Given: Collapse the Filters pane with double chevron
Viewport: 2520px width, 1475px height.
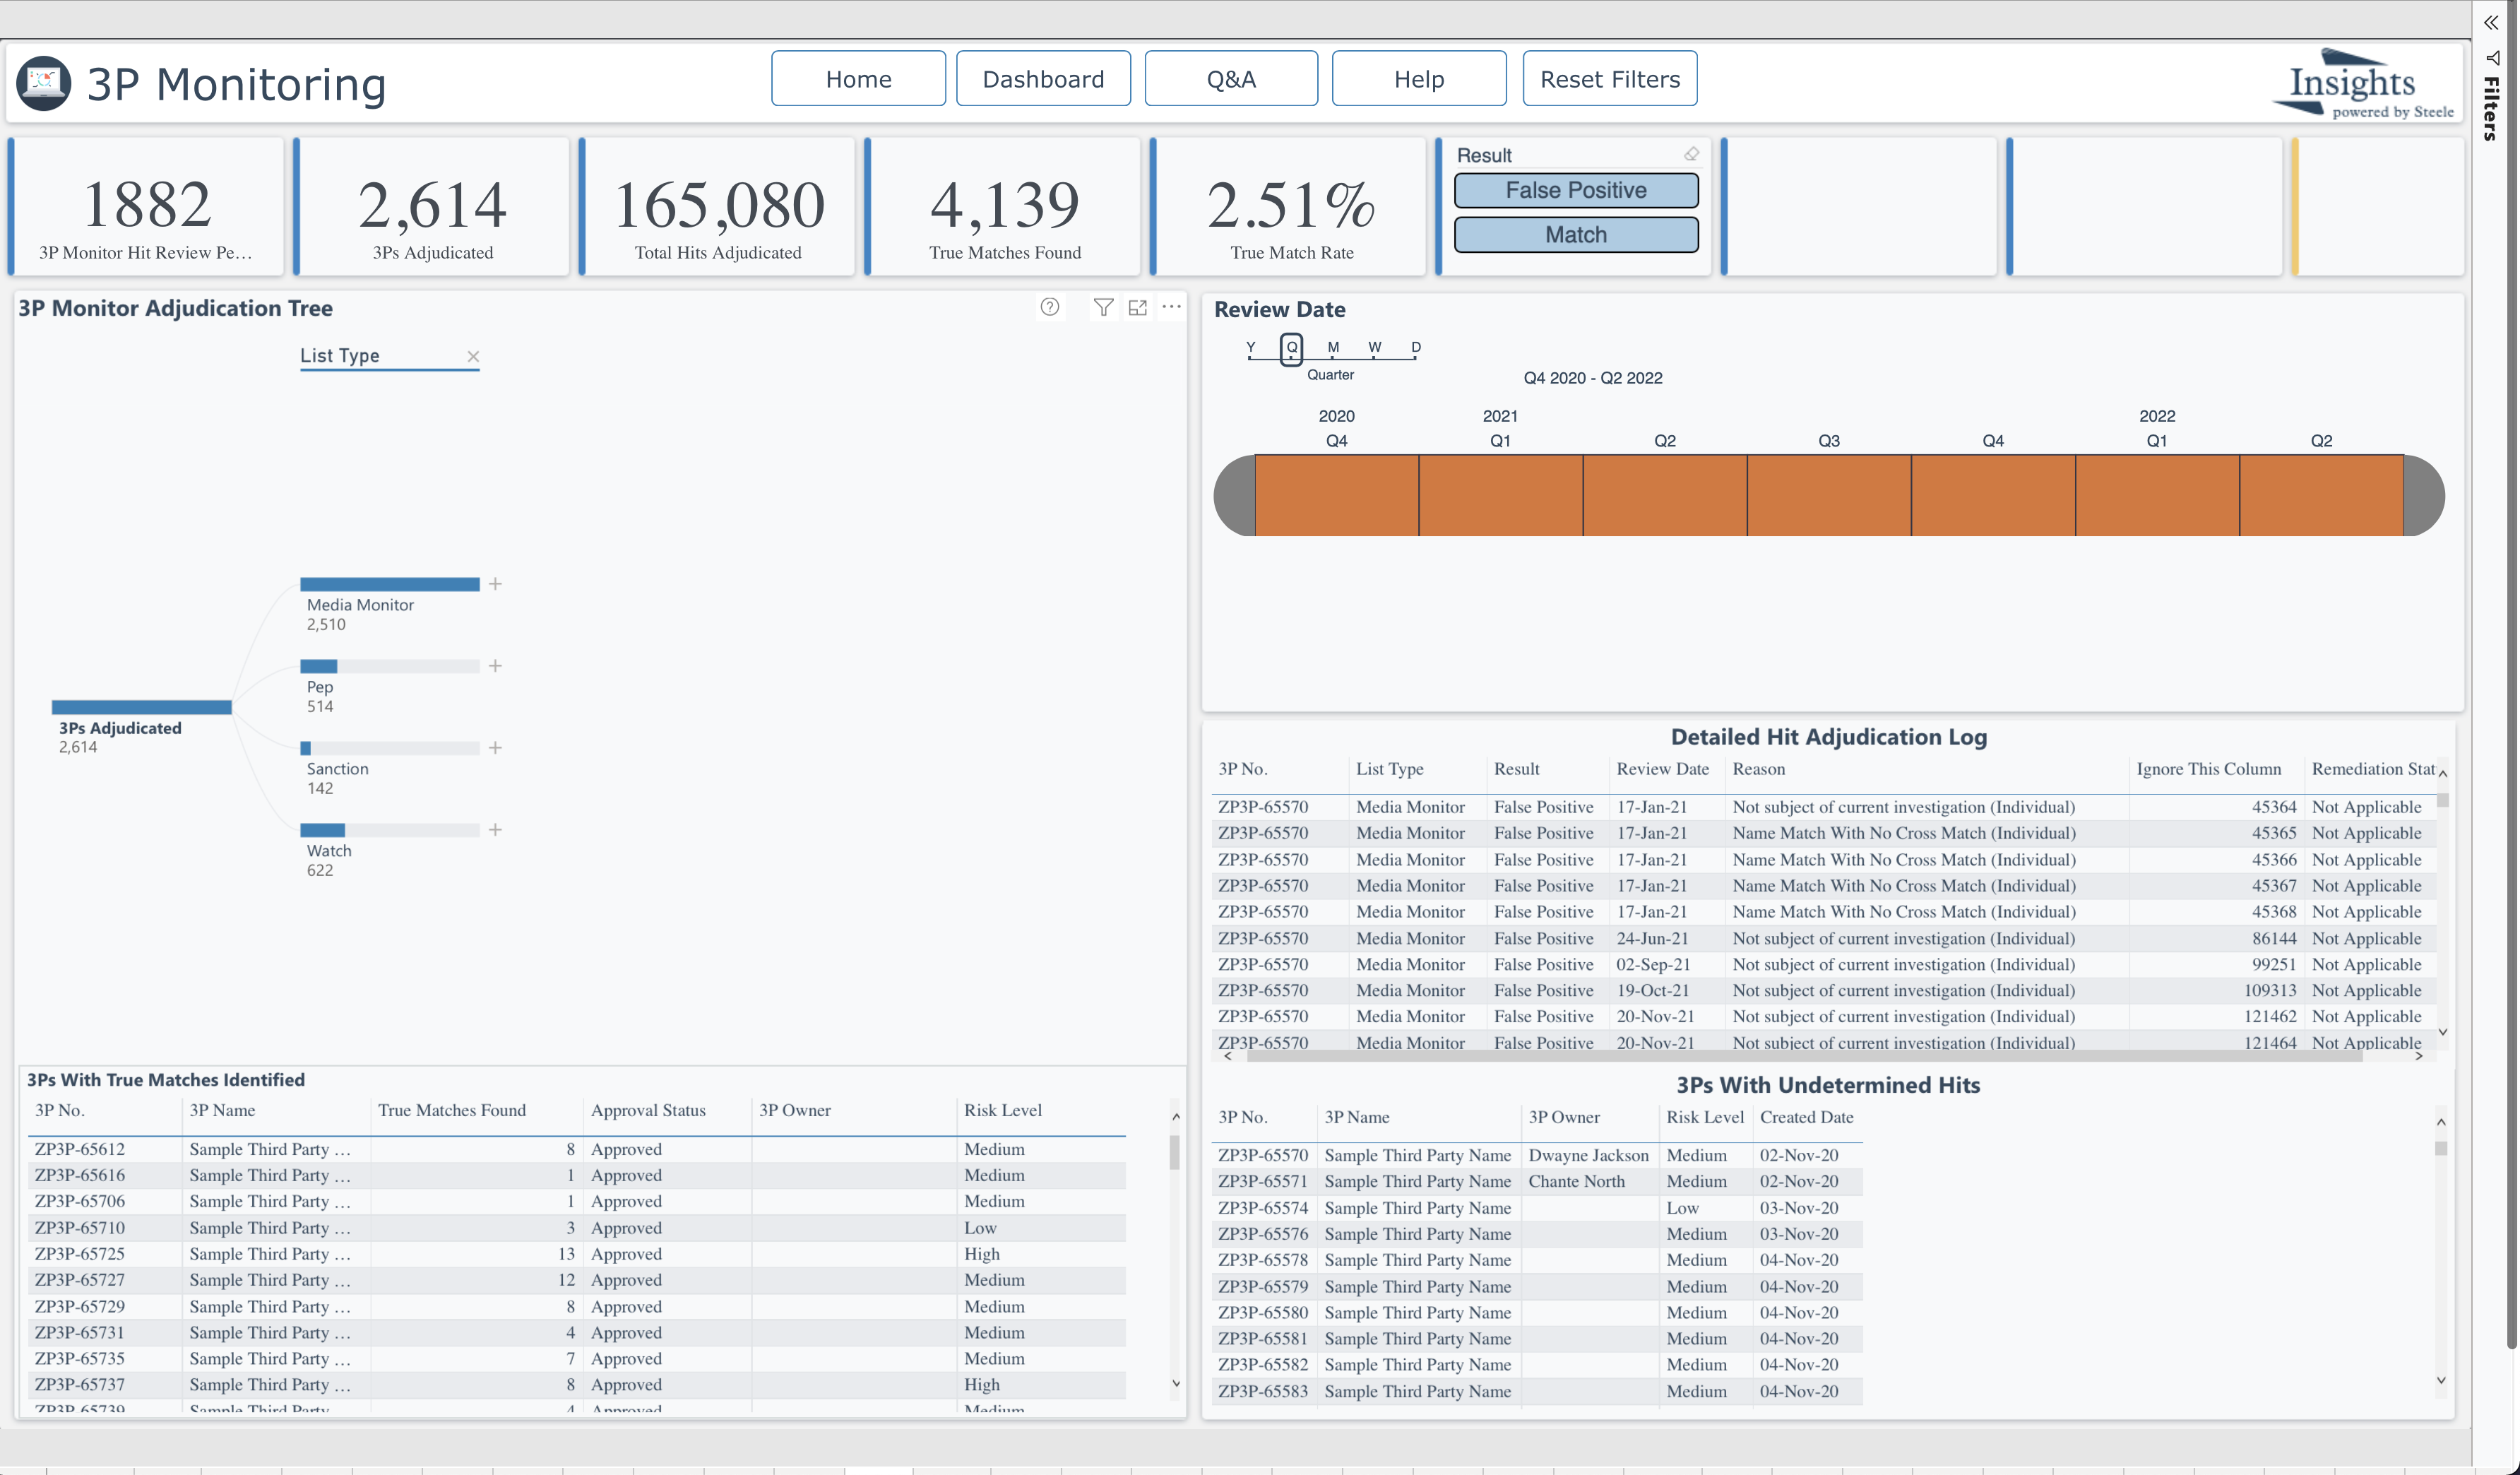Looking at the screenshot, I should [x=2490, y=22].
